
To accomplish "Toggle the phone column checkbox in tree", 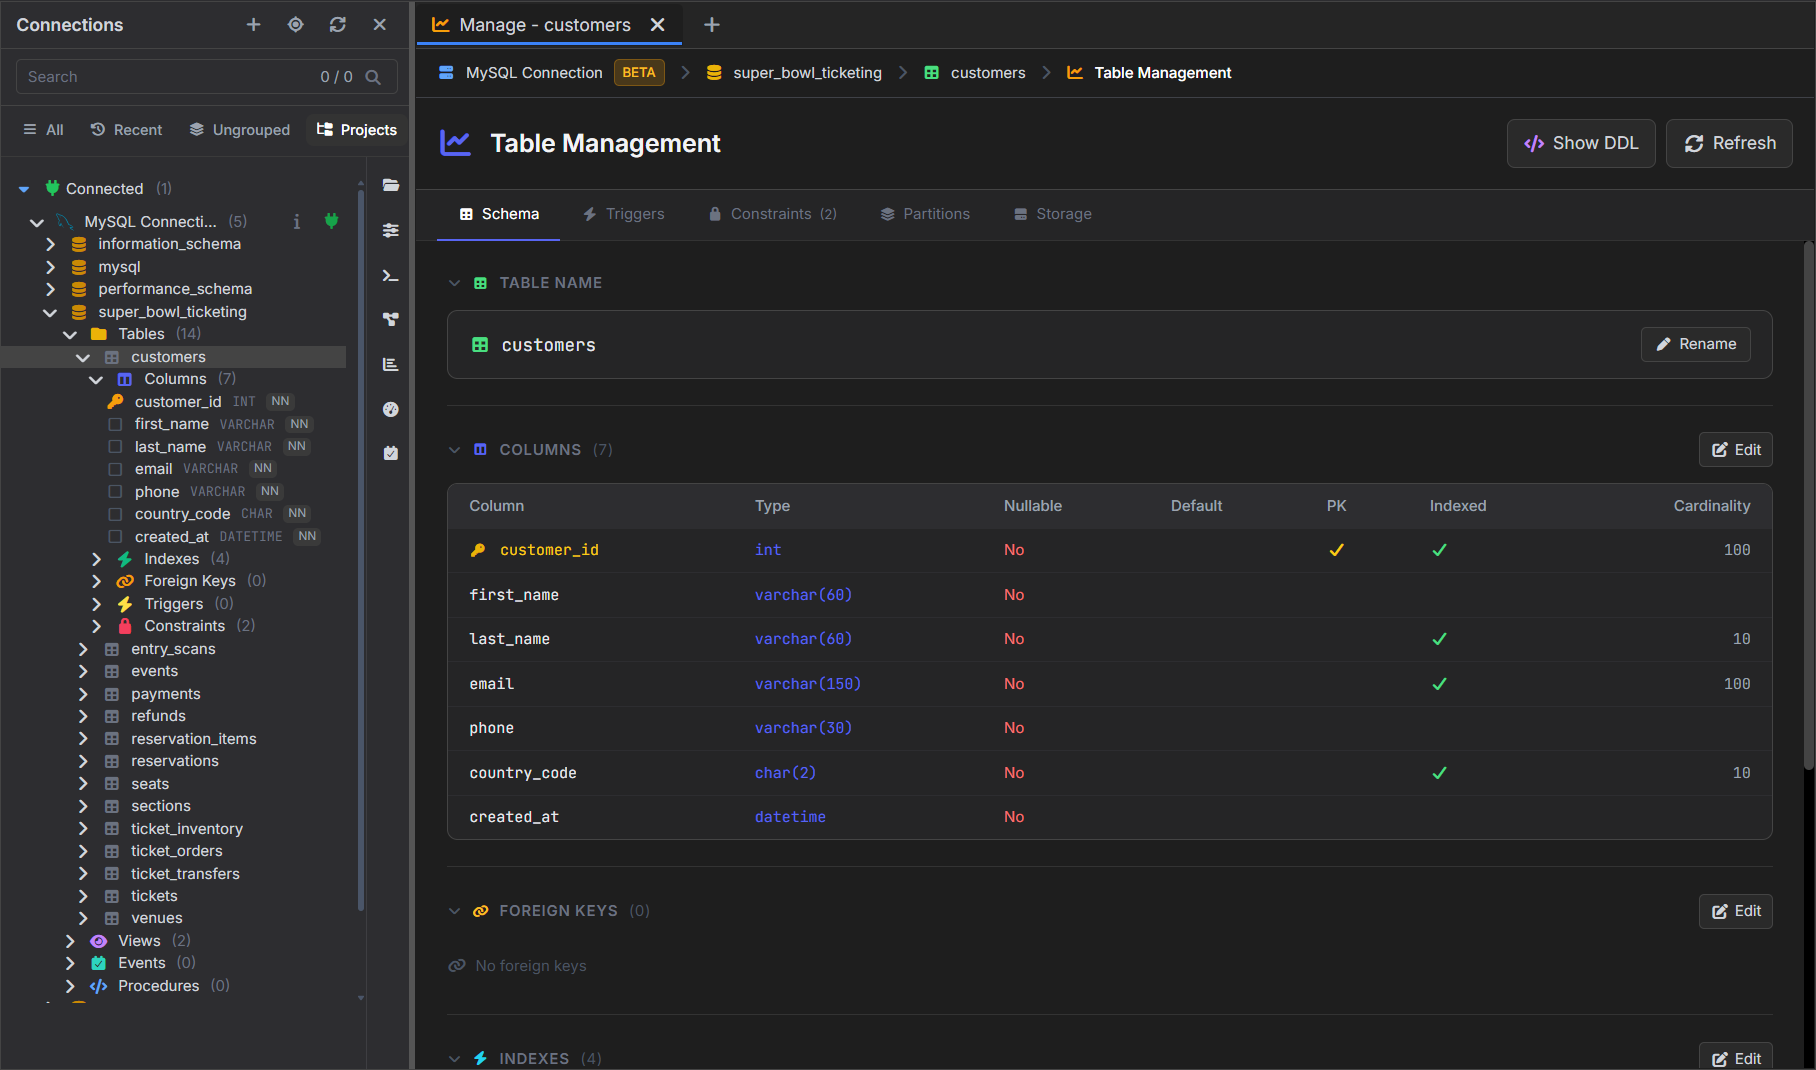I will pyautogui.click(x=115, y=492).
